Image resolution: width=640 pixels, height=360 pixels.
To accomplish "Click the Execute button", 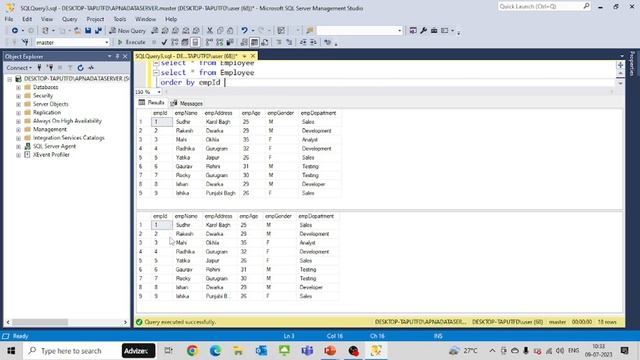I will coord(131,42).
